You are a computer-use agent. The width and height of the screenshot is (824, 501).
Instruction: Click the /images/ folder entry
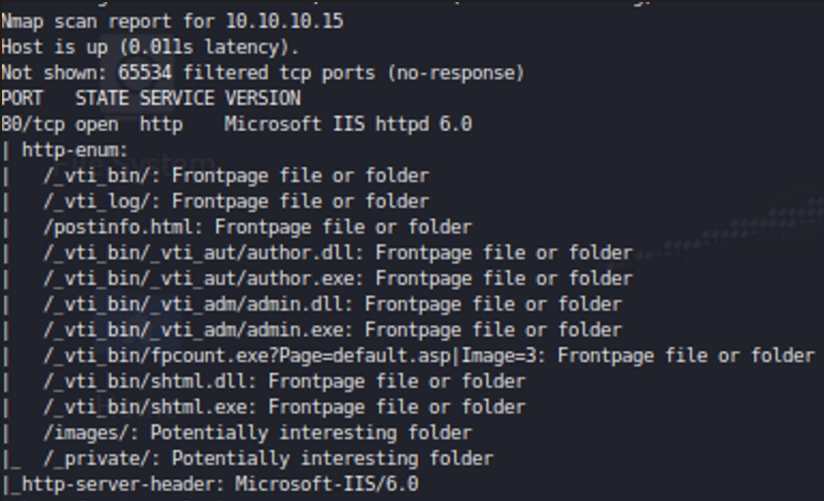pyautogui.click(x=85, y=433)
